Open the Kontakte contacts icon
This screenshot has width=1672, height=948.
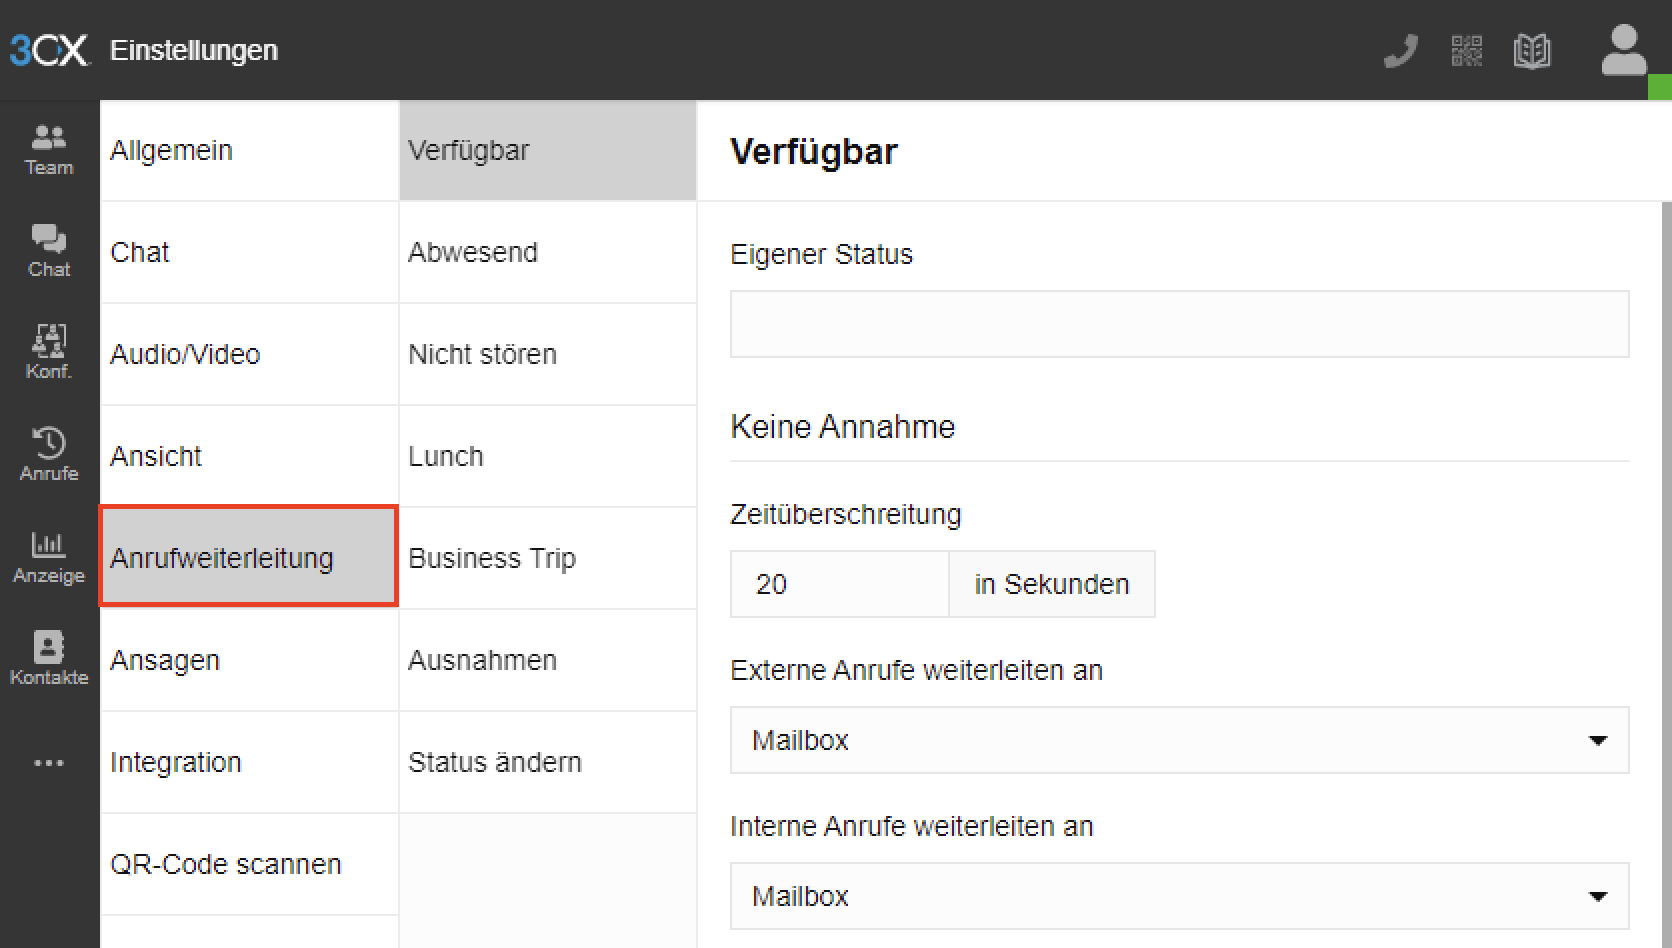pos(49,658)
